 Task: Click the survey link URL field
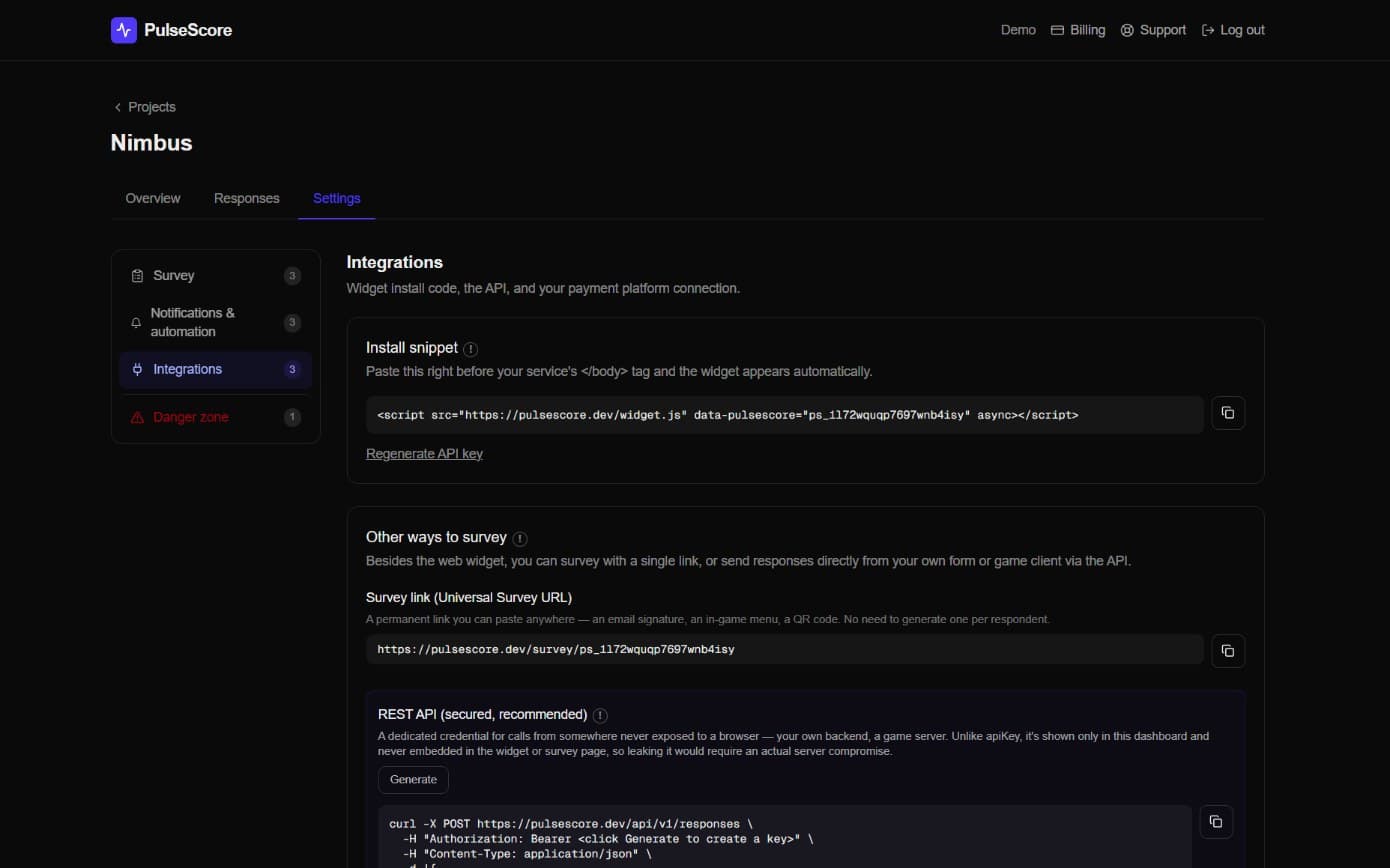click(785, 650)
